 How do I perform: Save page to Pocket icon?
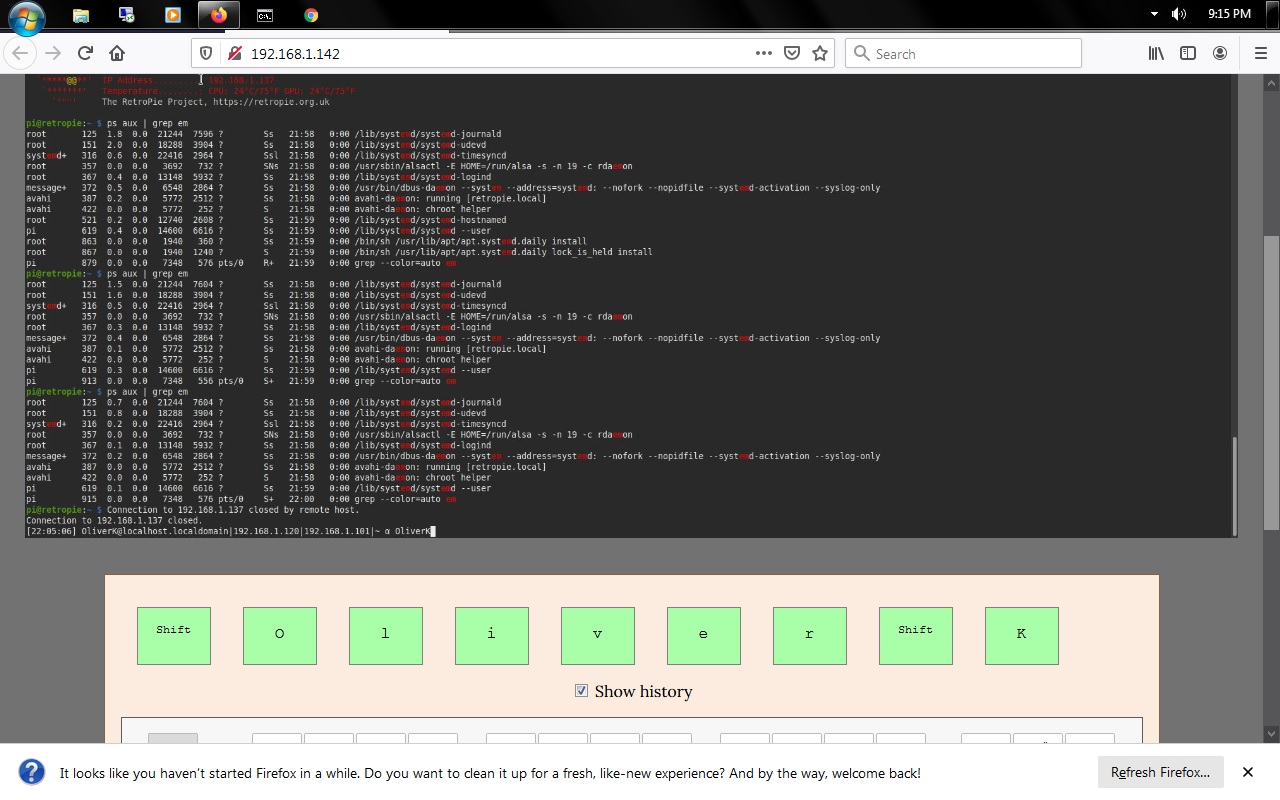793,53
